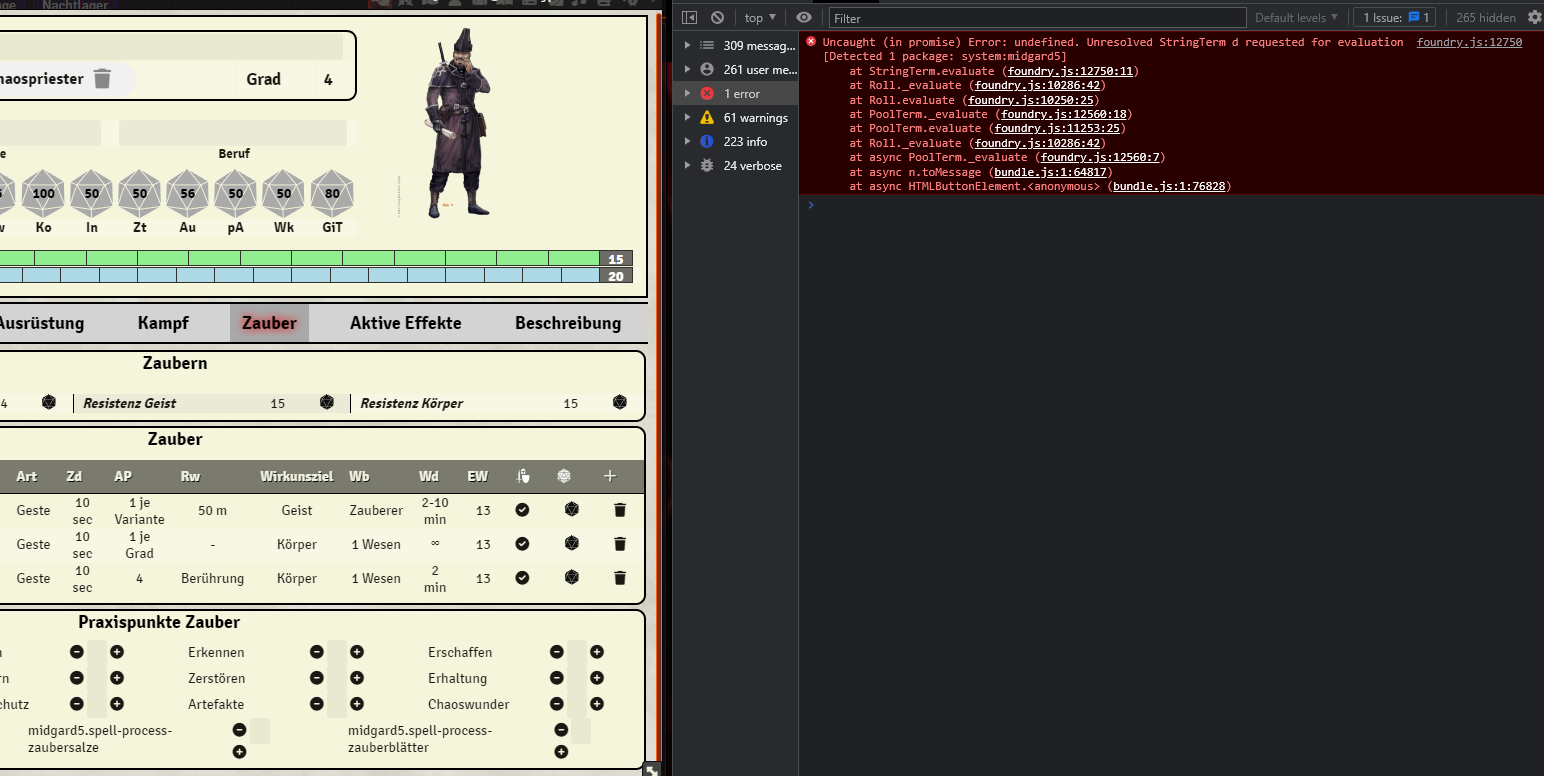
Task: Open the top context dropdown
Action: (760, 17)
